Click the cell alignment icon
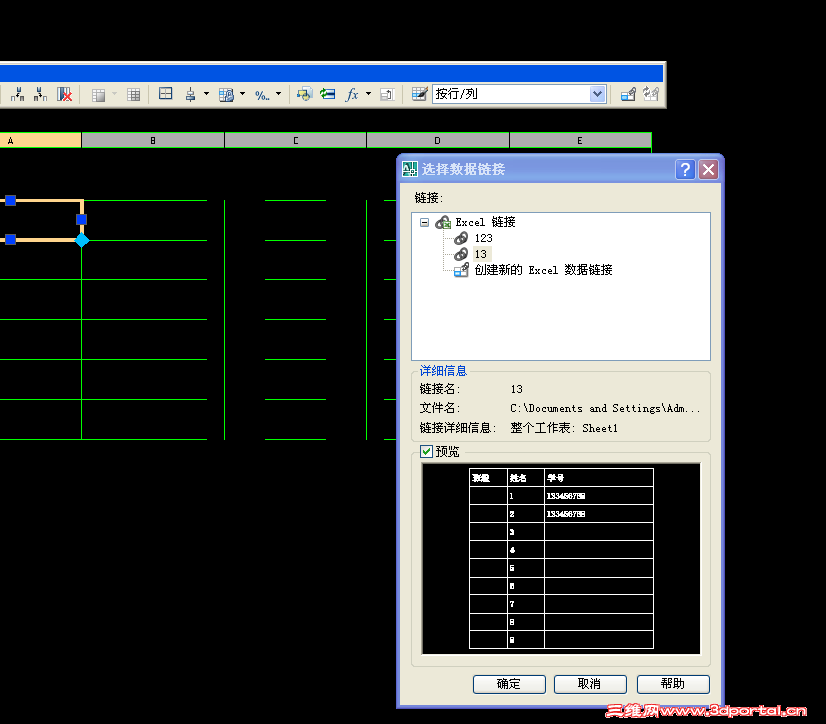 point(191,94)
